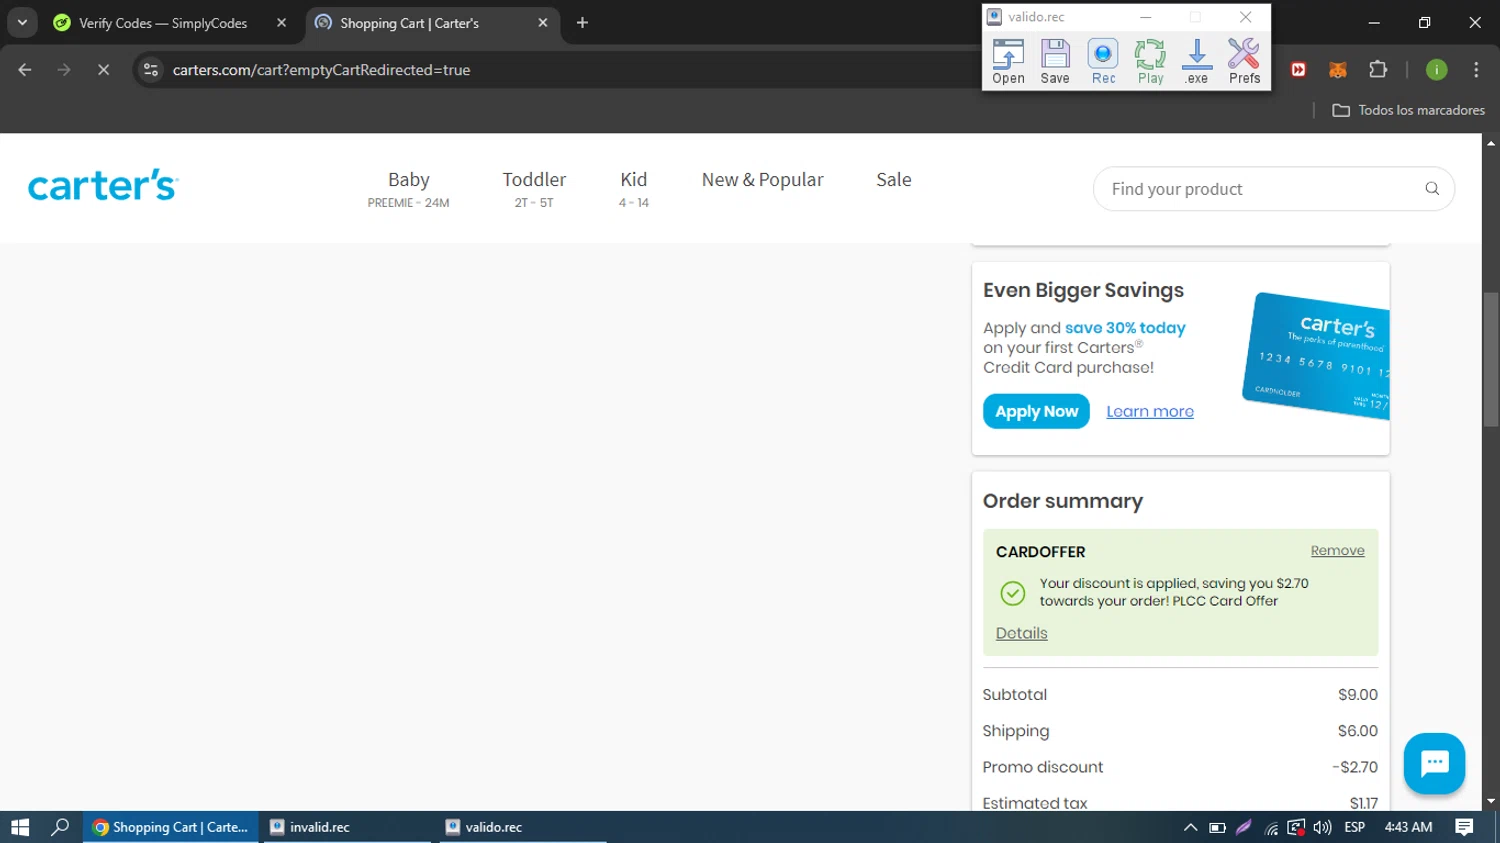Open the Prefs tools icon
Screen dimensions: 1500x843
(x=1244, y=61)
